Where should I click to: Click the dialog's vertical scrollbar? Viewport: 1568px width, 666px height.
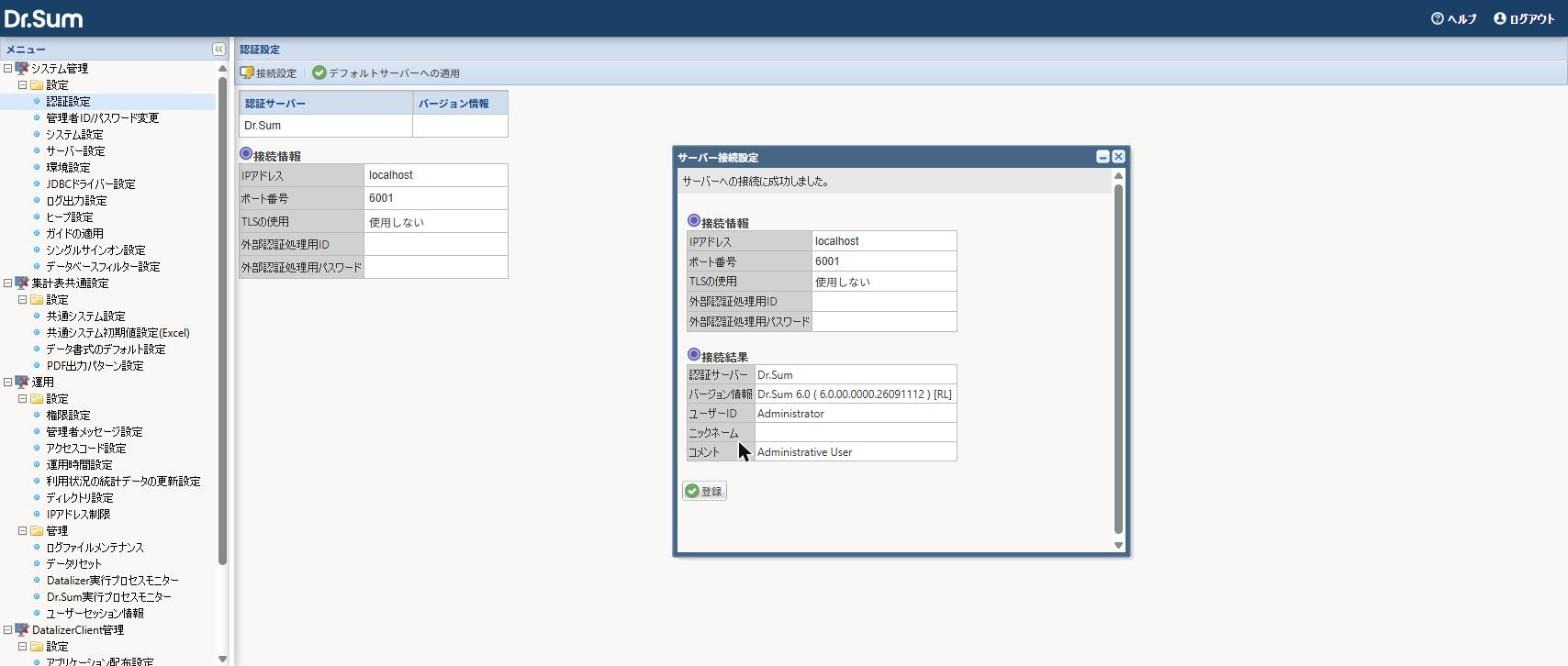point(1118,358)
